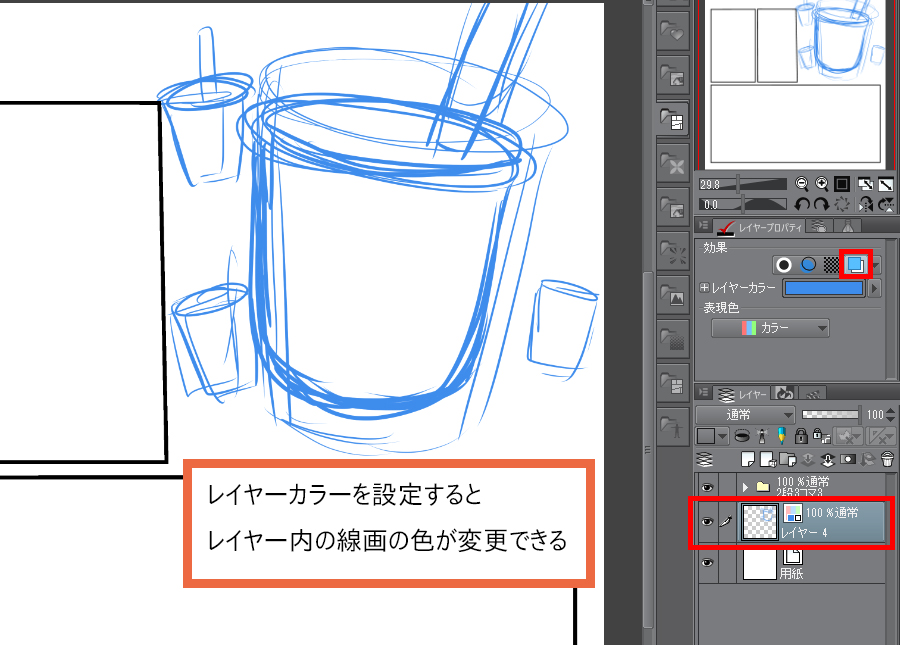Select the レイヤー panel tab
This screenshot has width=900, height=645.
[744, 395]
